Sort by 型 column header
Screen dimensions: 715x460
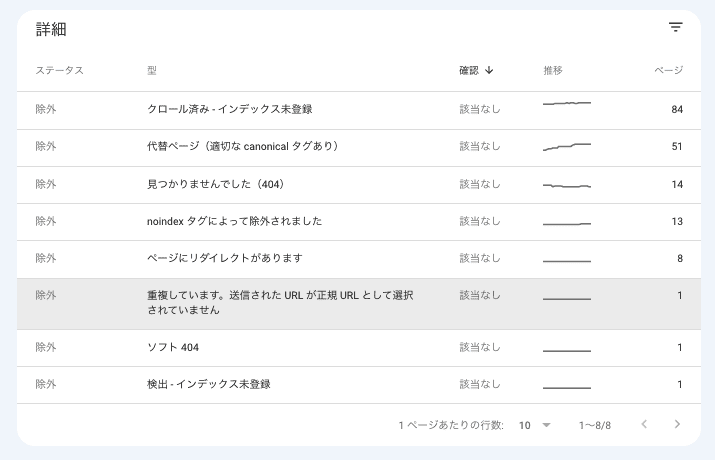click(152, 70)
